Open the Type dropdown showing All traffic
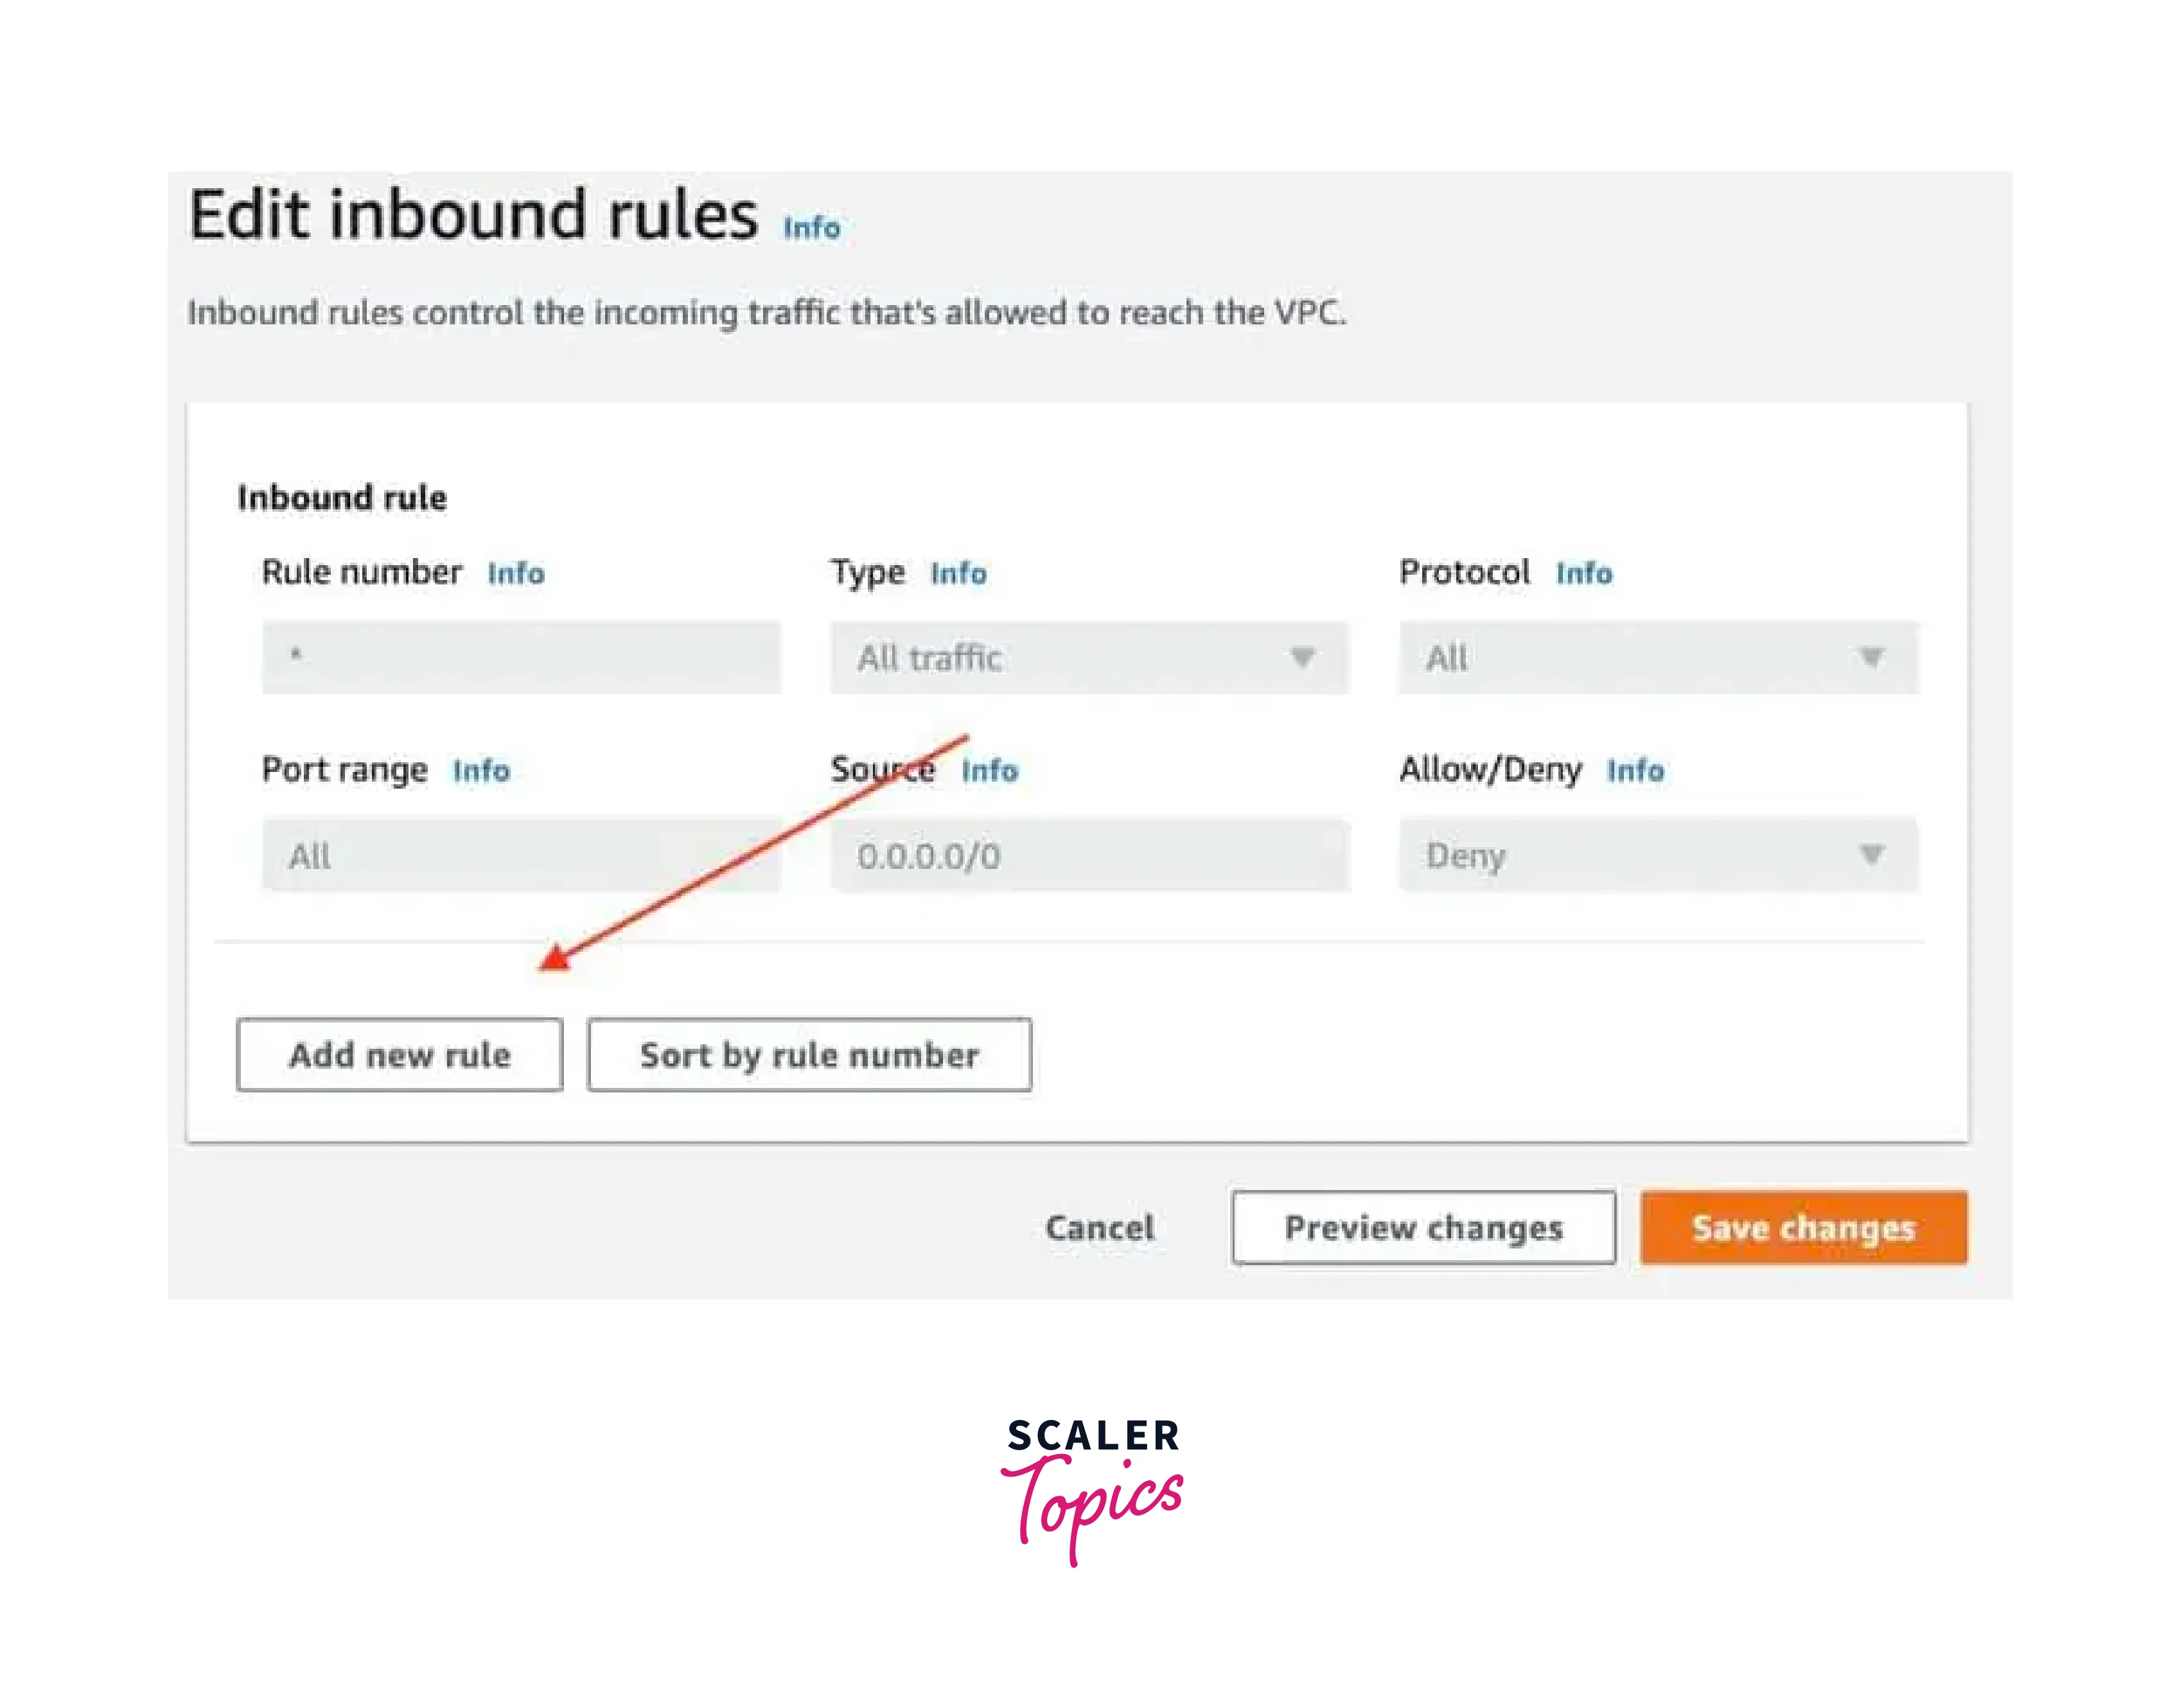 pos(1088,658)
